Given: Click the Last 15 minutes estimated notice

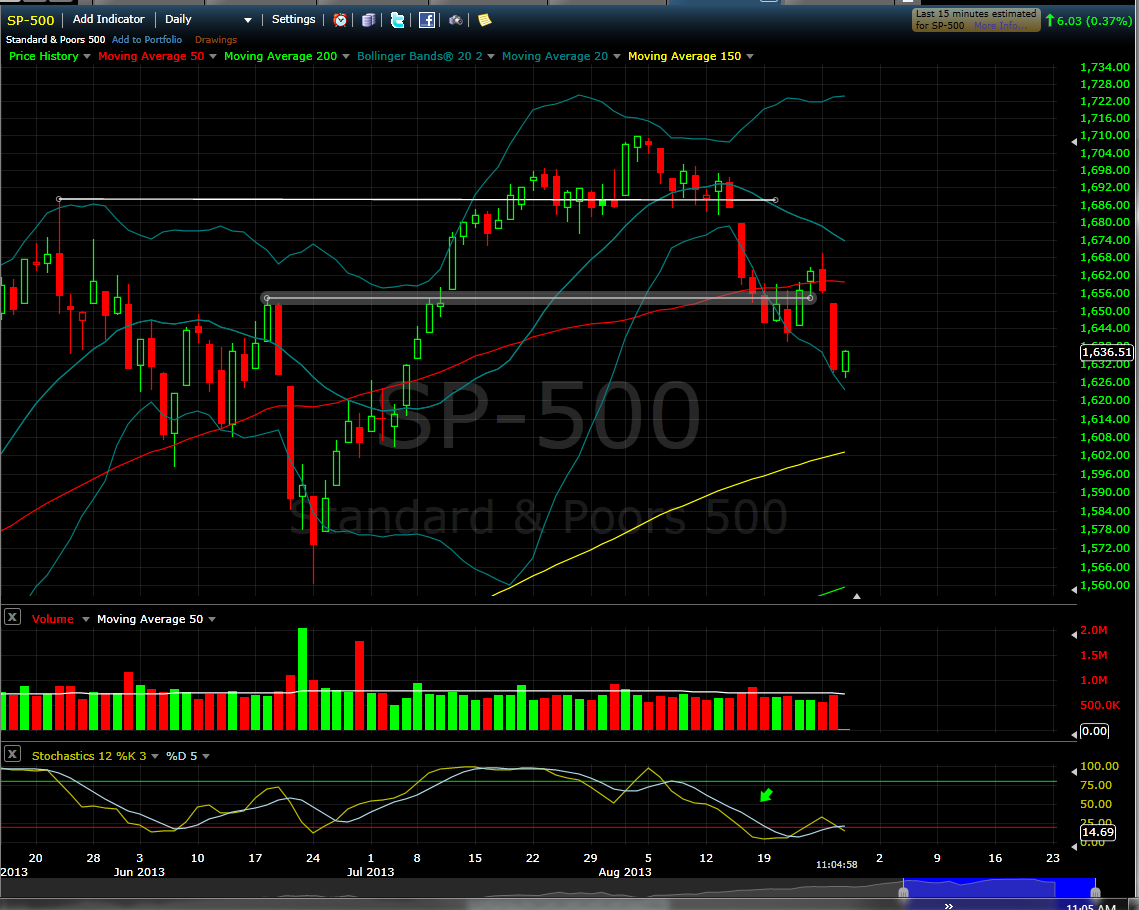Looking at the screenshot, I should [976, 20].
